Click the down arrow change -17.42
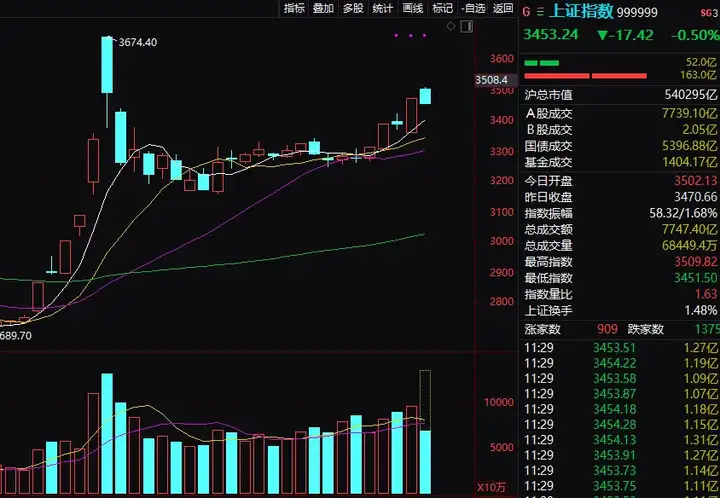The height and width of the screenshot is (498, 720). [x=625, y=35]
